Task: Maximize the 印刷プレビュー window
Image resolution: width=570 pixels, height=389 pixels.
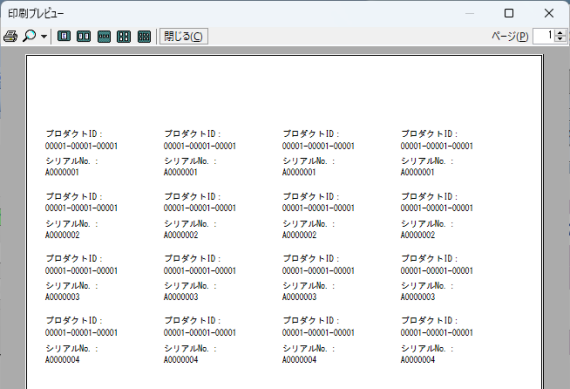Action: click(x=509, y=13)
